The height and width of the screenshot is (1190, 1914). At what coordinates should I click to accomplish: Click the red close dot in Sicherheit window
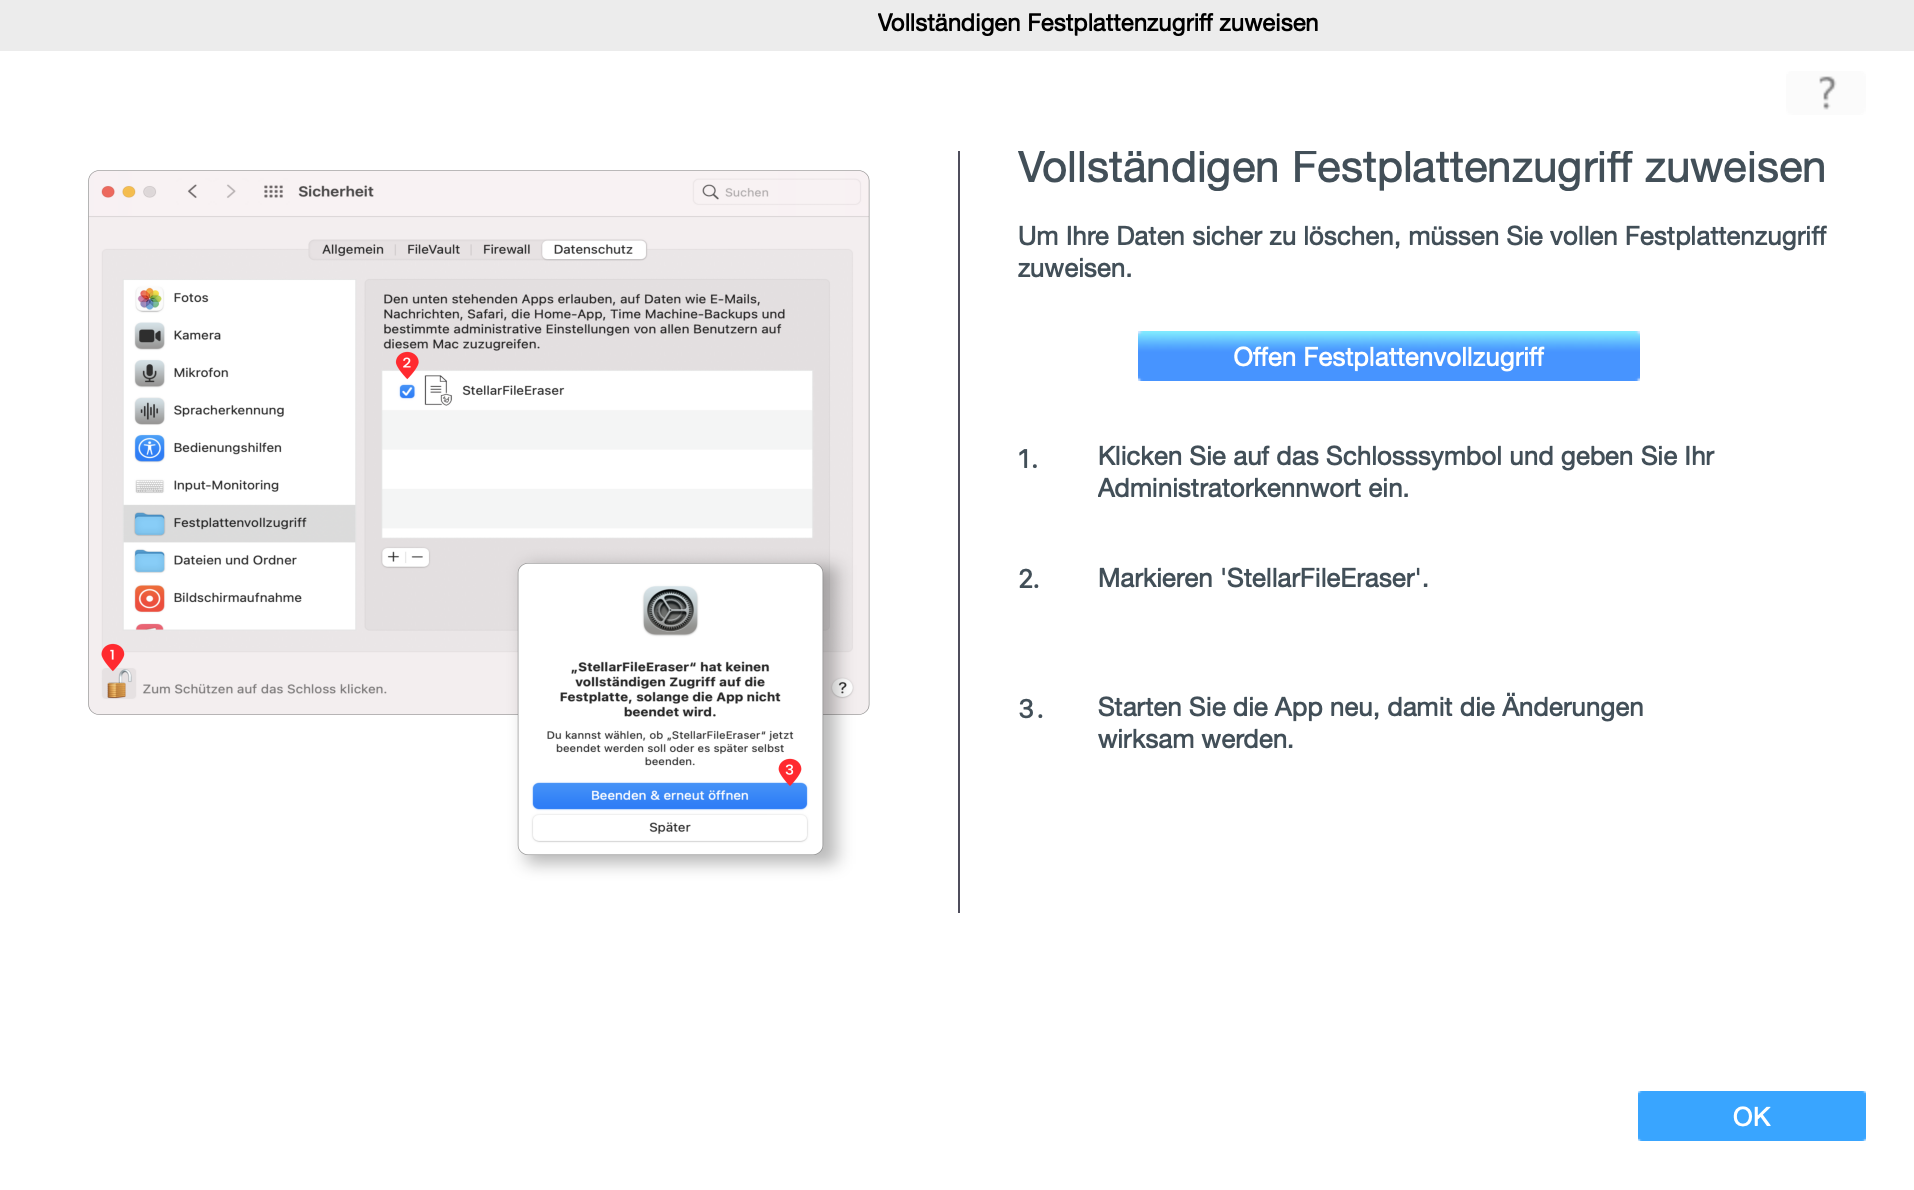point(108,191)
